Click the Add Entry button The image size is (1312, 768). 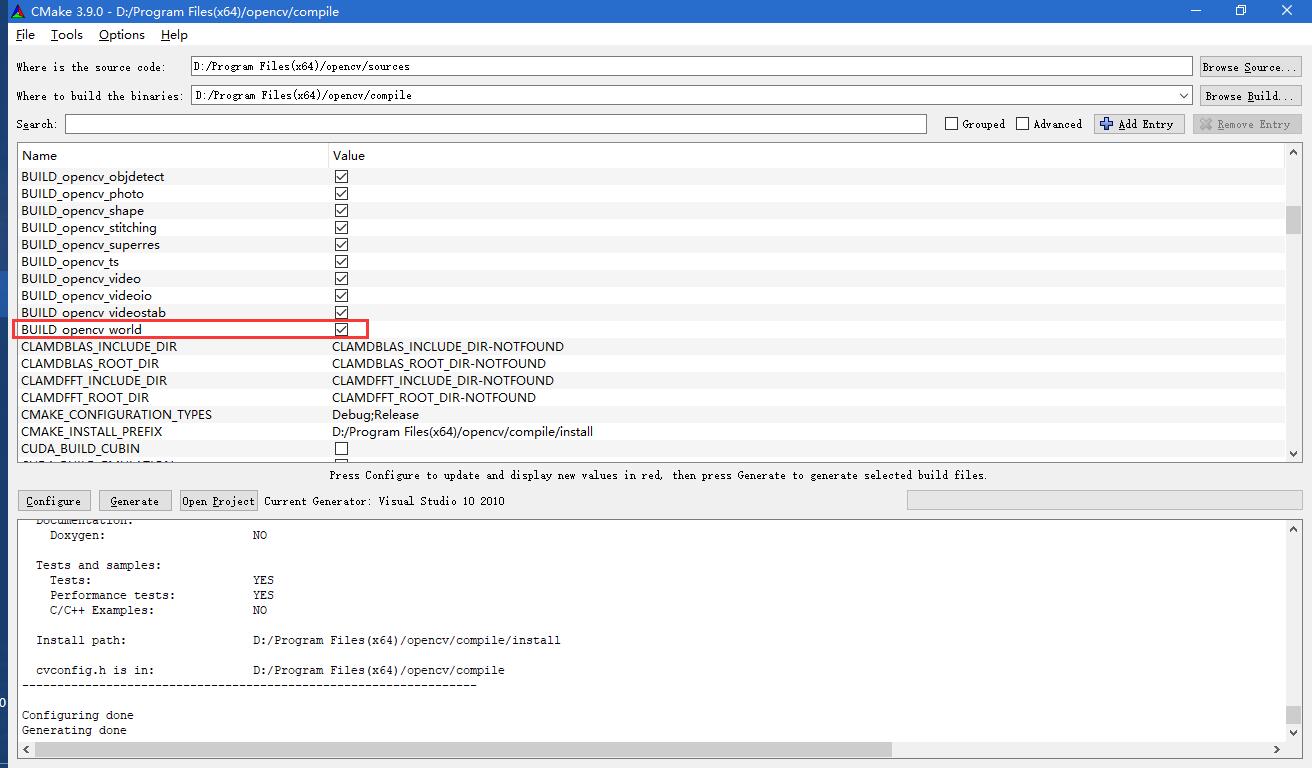pos(1139,124)
